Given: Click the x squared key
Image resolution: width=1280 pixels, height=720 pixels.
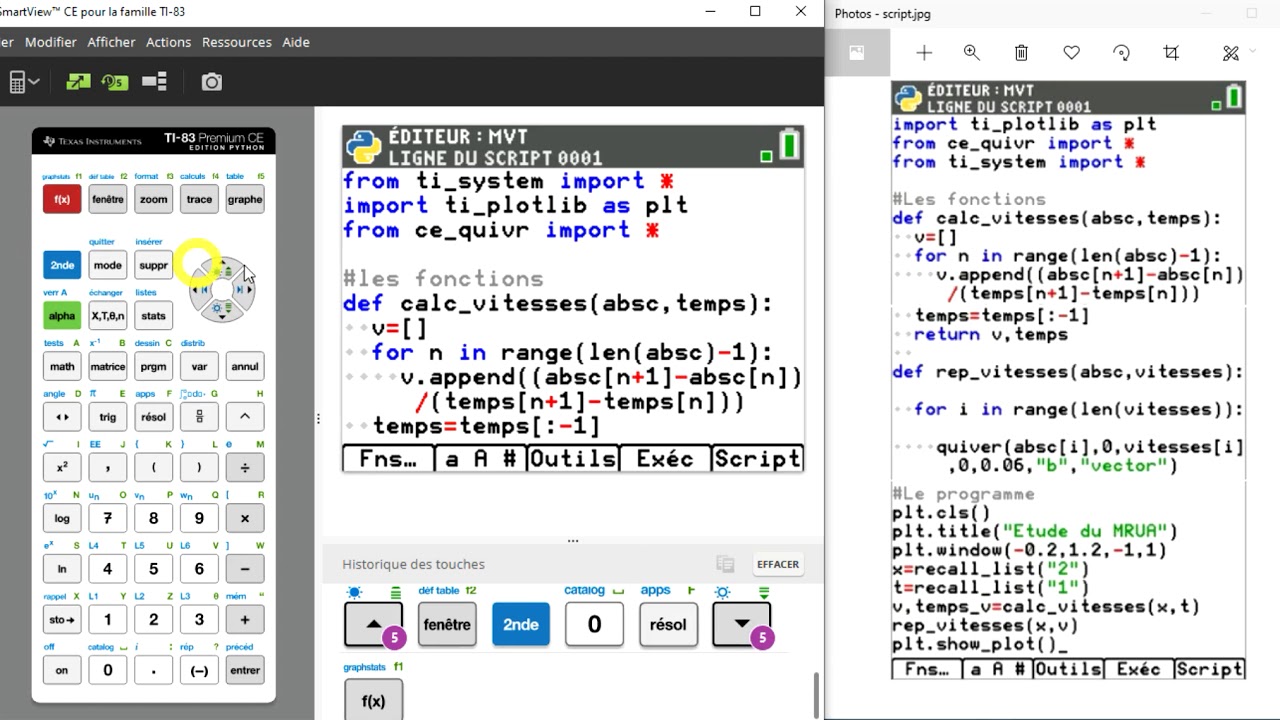Looking at the screenshot, I should [x=62, y=467].
